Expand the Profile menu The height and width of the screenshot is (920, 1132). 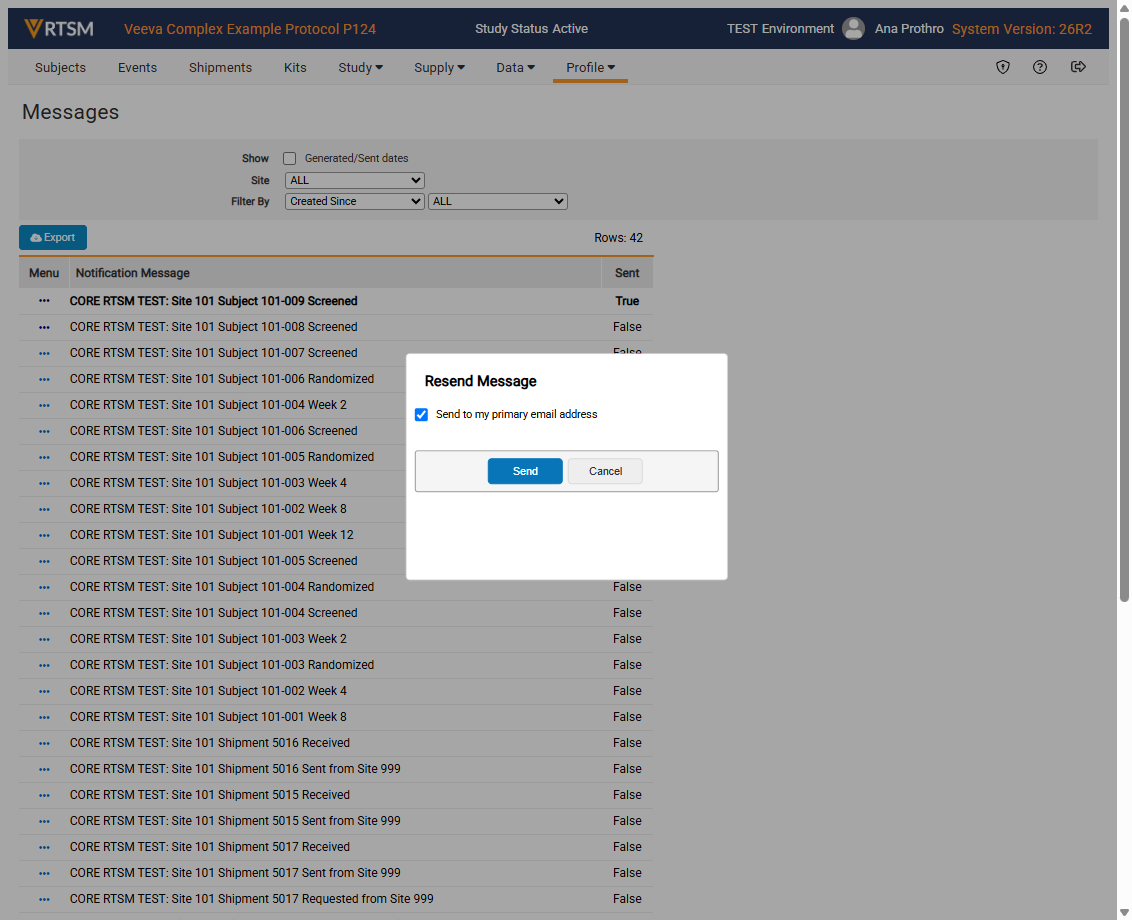(591, 67)
